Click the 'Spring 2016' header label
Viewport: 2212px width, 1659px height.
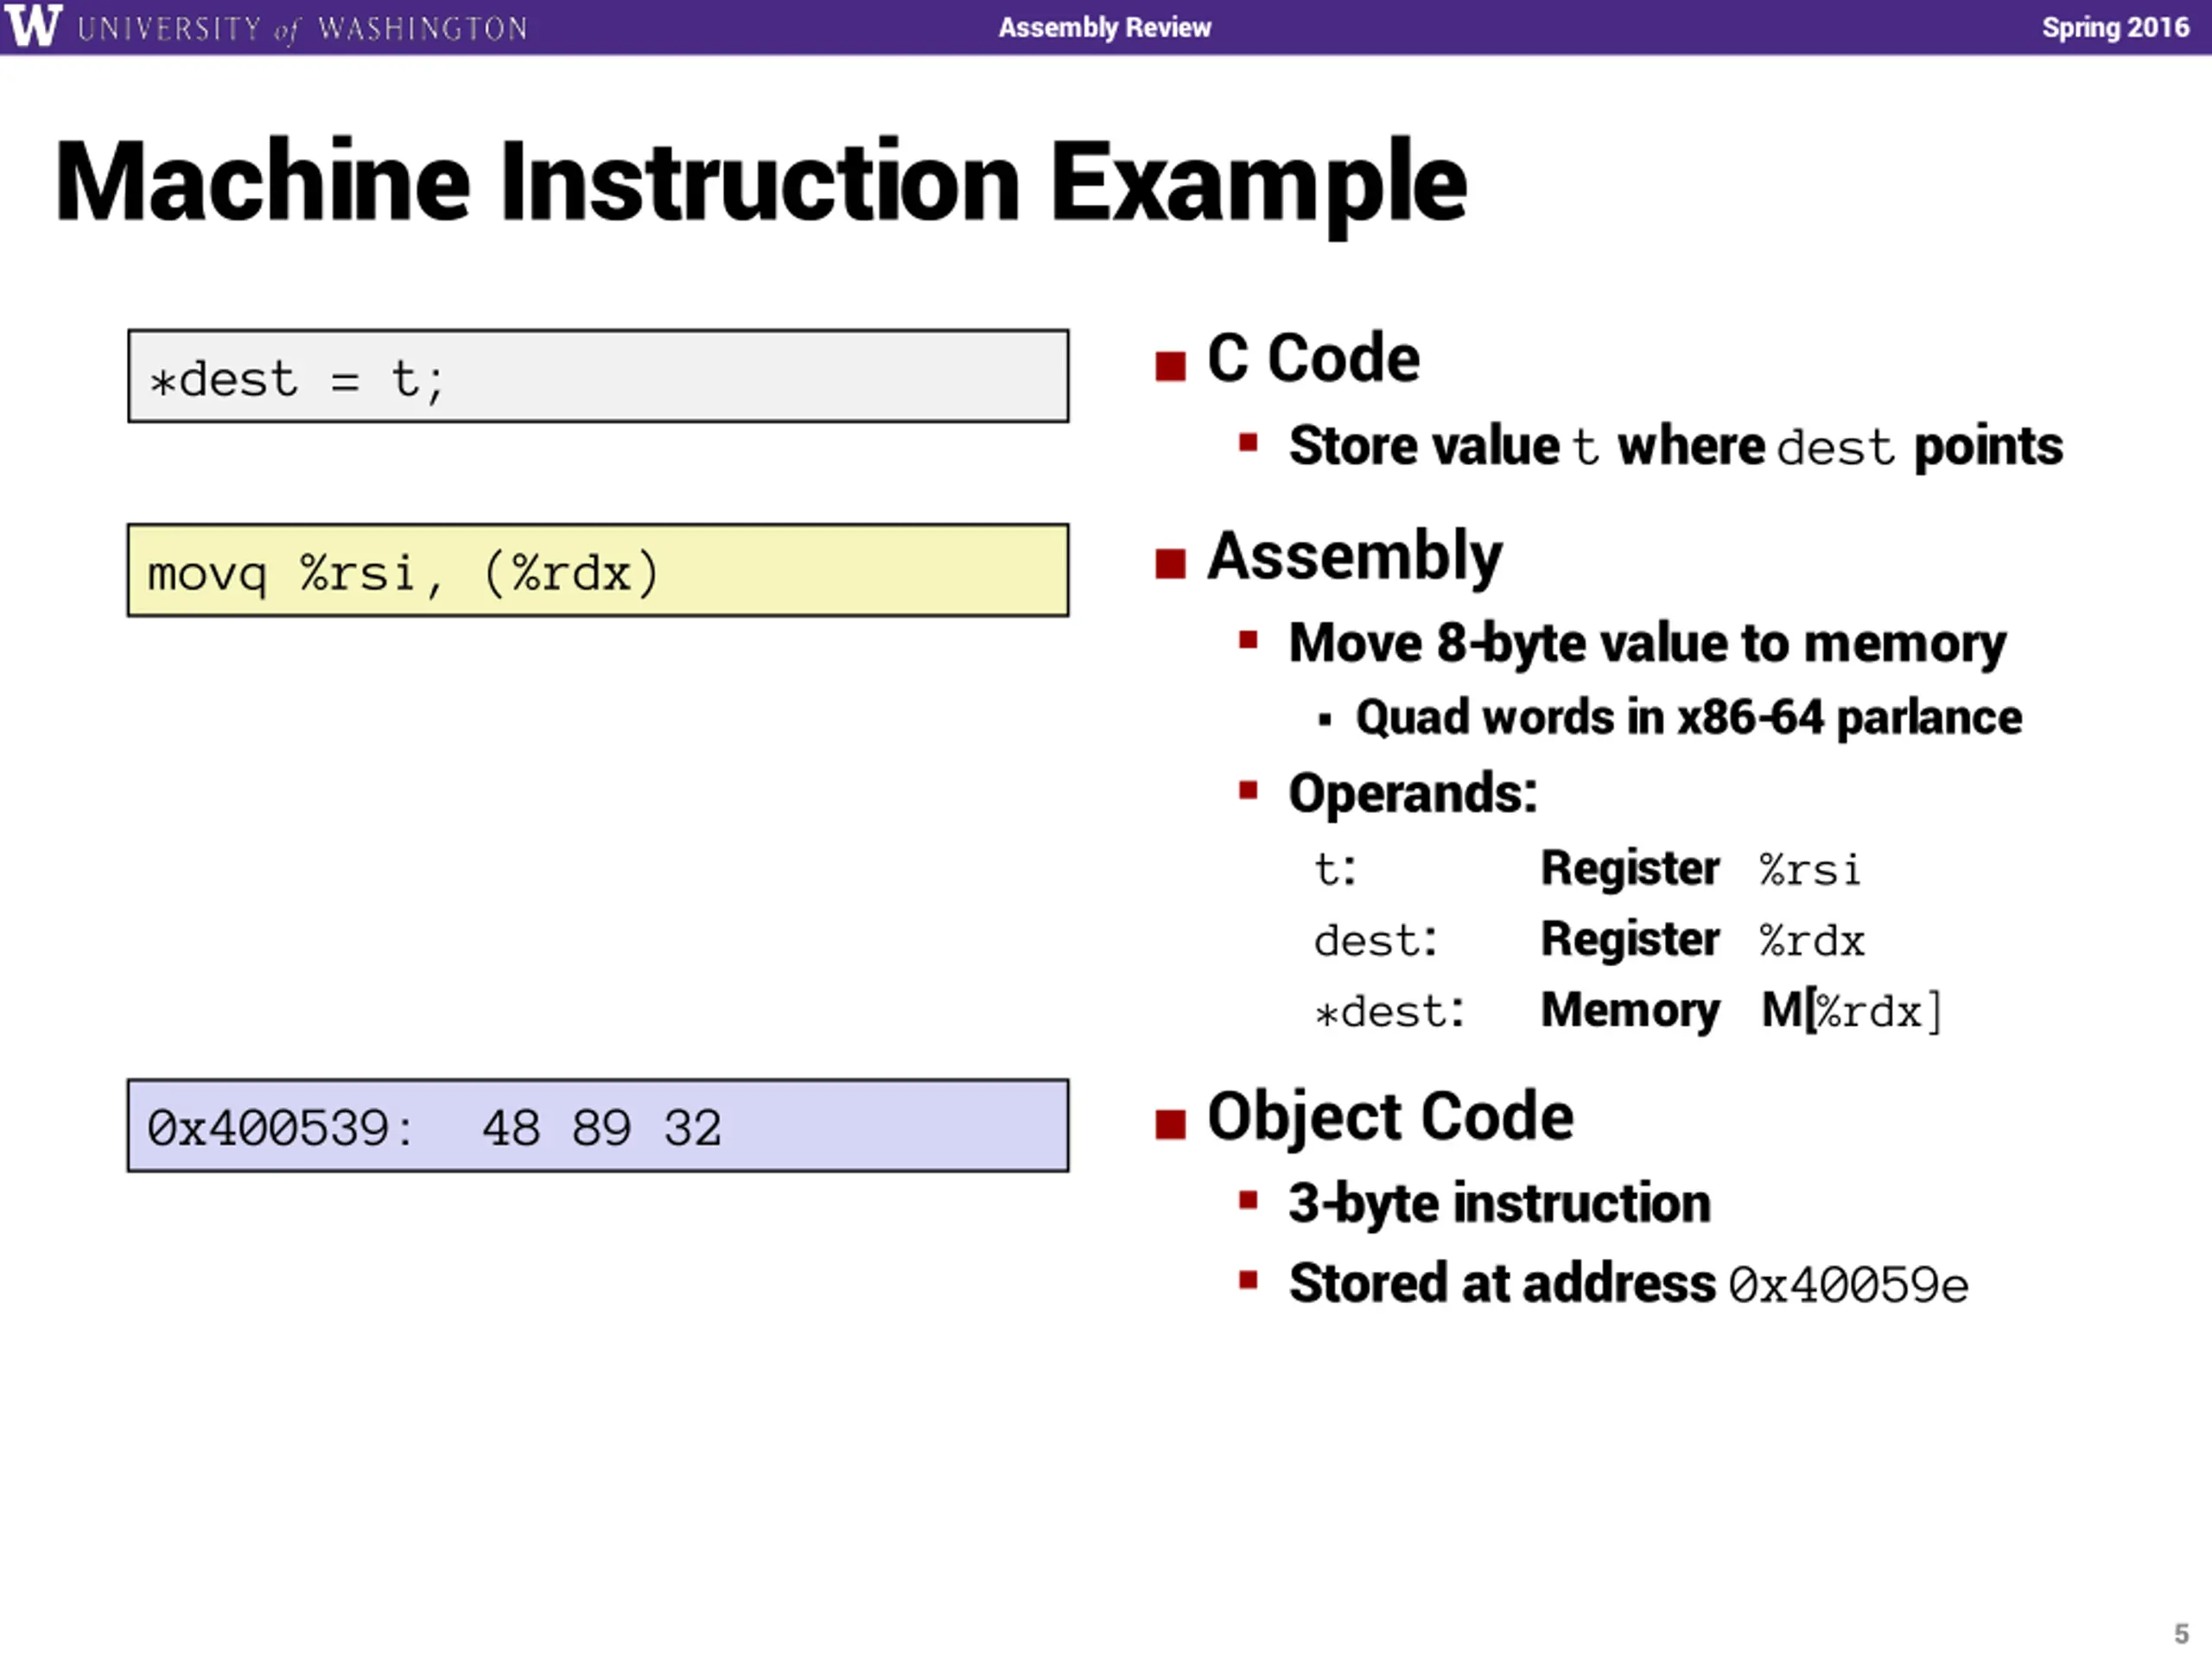click(x=2115, y=27)
